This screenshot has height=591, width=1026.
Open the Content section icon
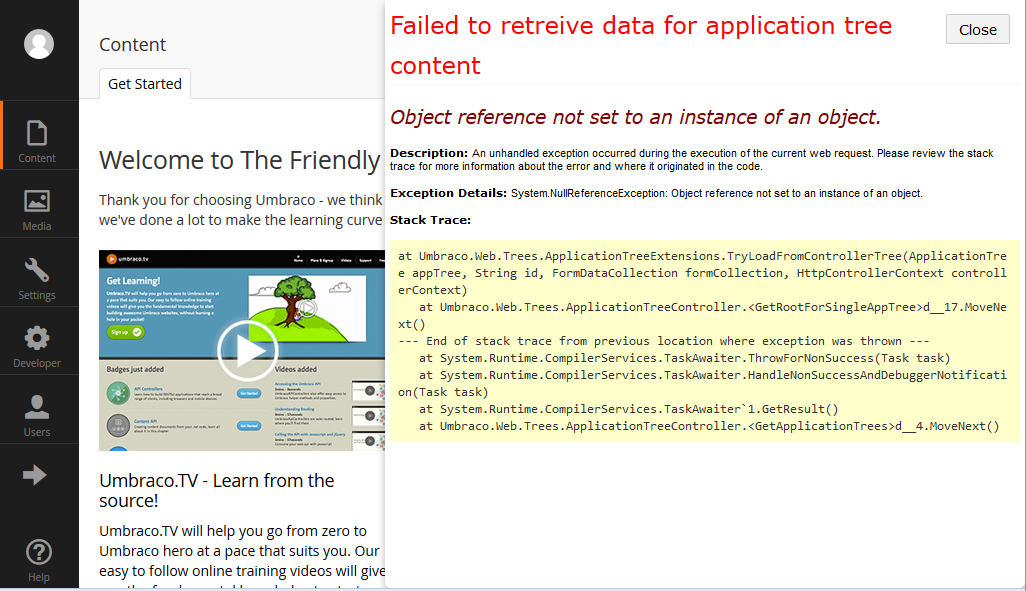[x=37, y=134]
